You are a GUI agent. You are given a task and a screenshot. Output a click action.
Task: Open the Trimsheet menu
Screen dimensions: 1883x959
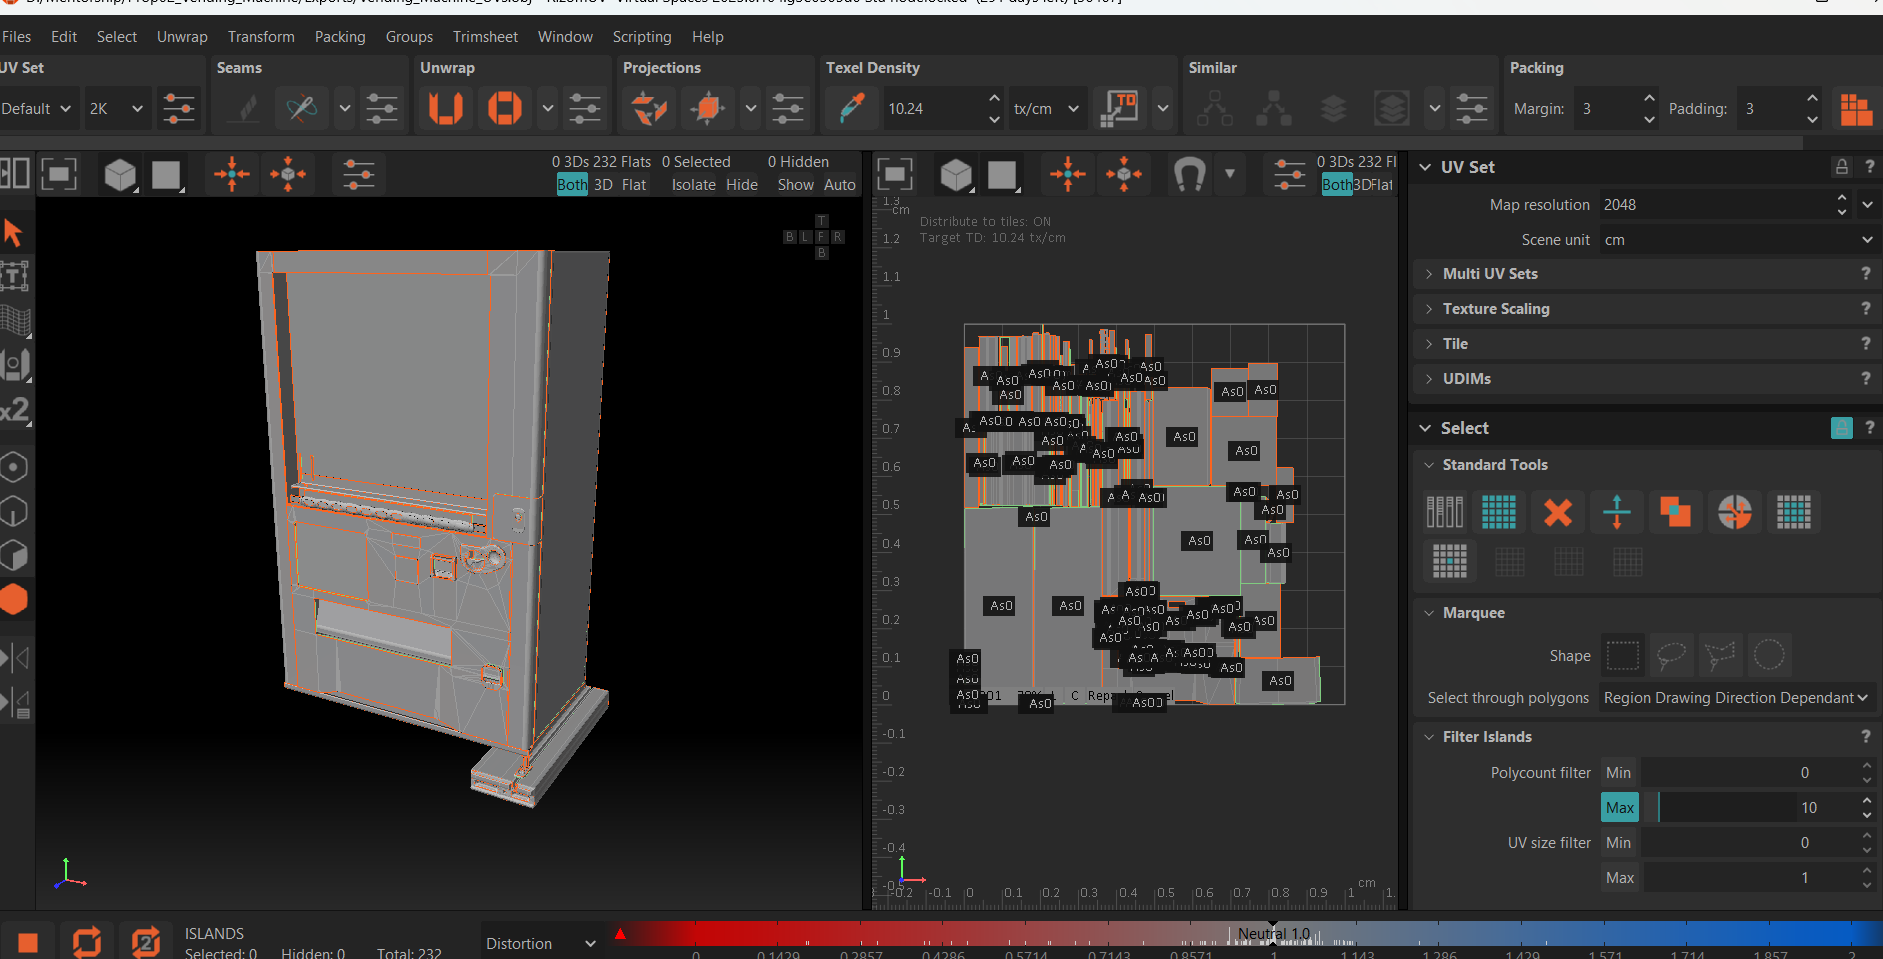[x=485, y=37]
